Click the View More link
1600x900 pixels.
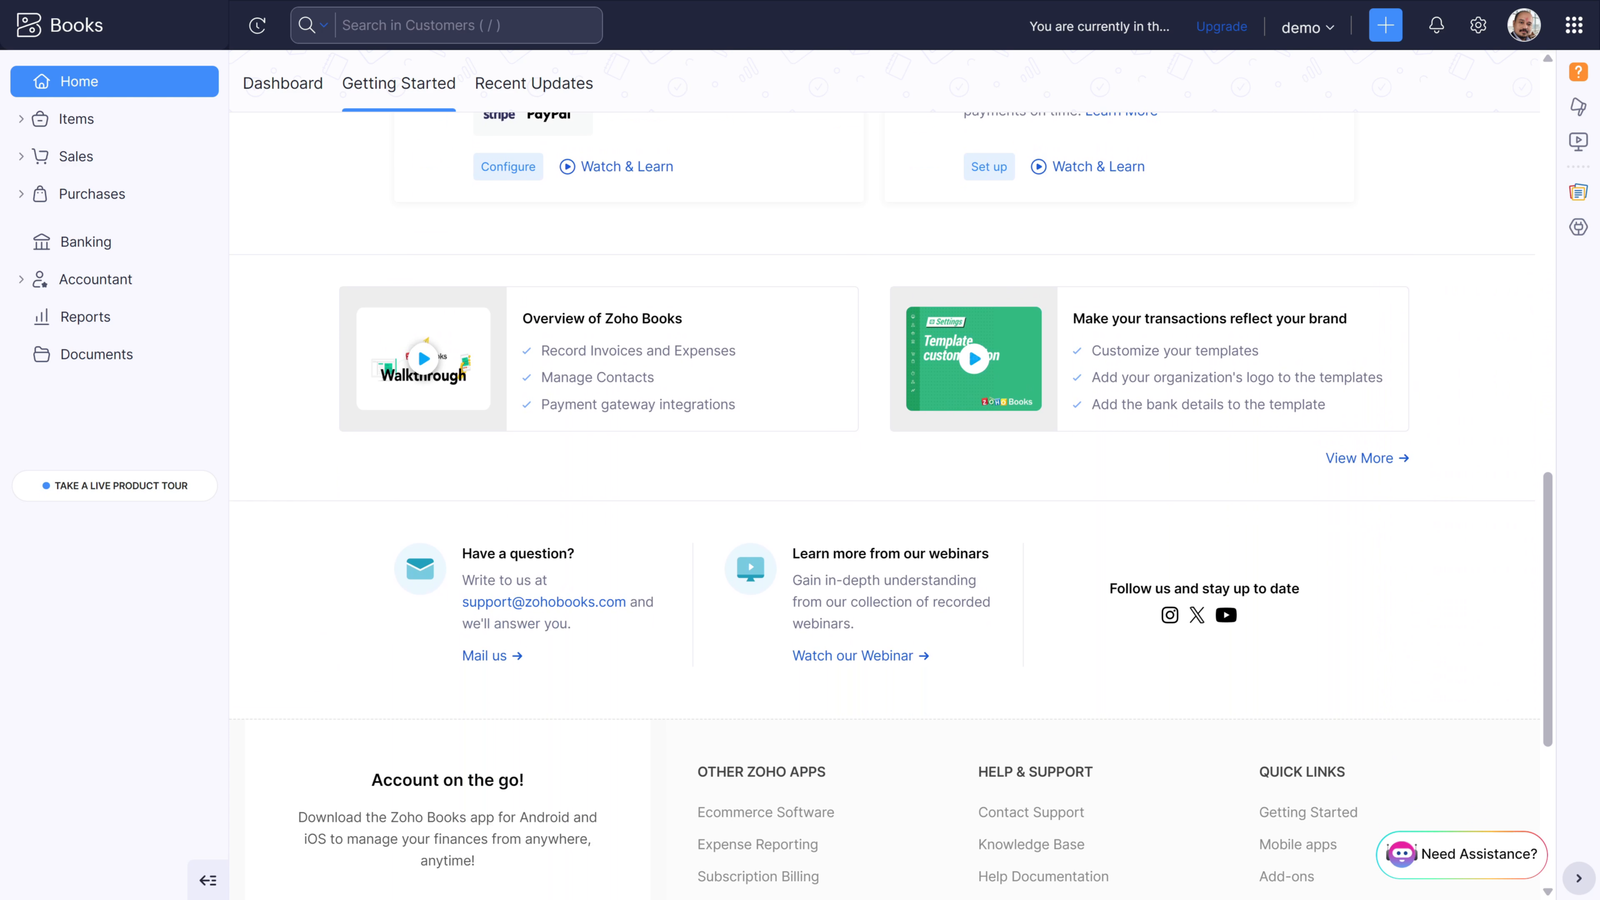(1367, 458)
